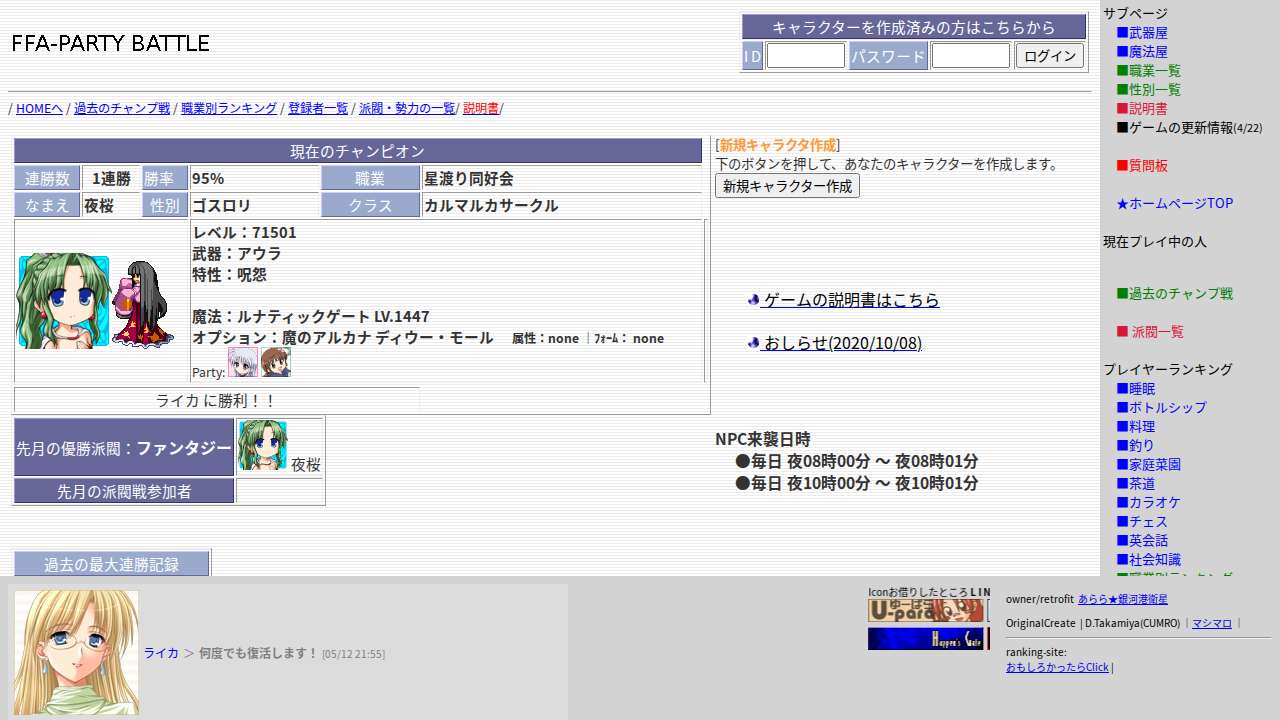Select the silver-haired party member icon
This screenshot has height=720, width=1280.
click(x=243, y=362)
